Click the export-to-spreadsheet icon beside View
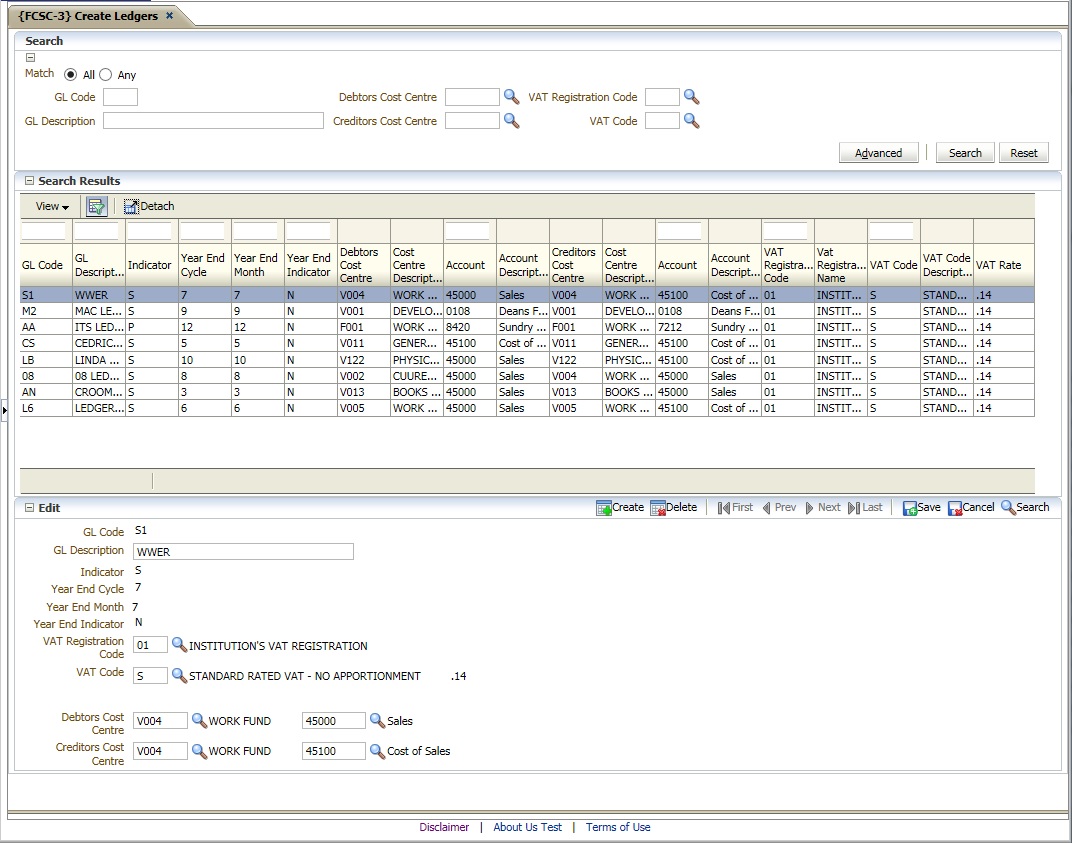1072x843 pixels. pyautogui.click(x=96, y=206)
